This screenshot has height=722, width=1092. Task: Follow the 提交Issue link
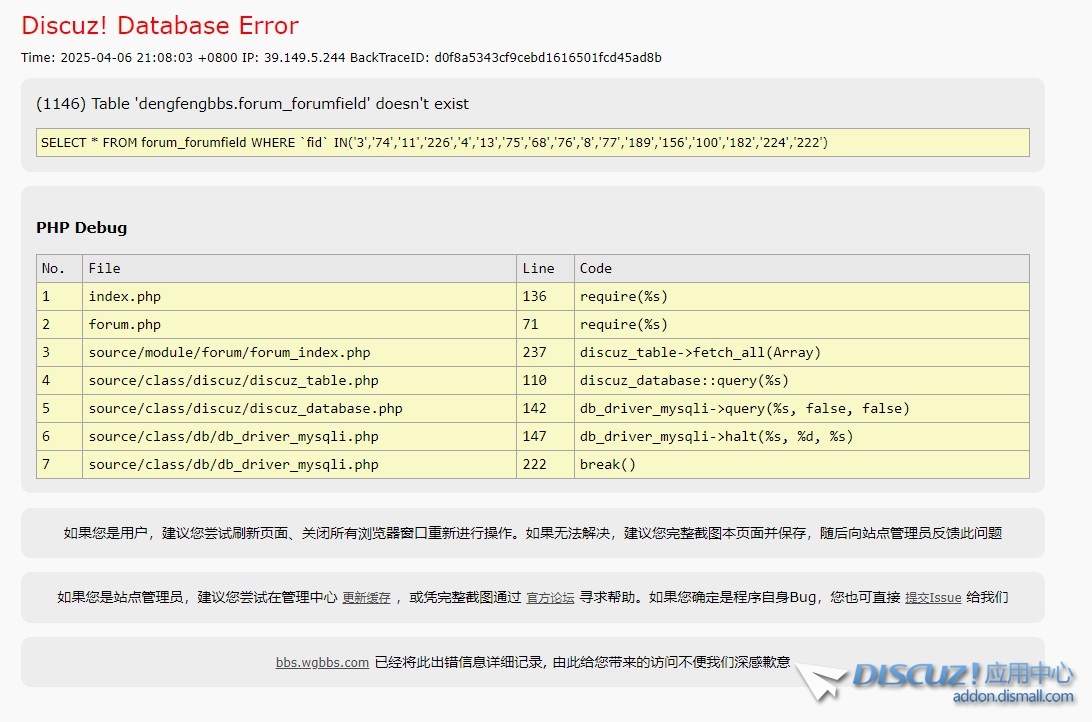pos(933,597)
